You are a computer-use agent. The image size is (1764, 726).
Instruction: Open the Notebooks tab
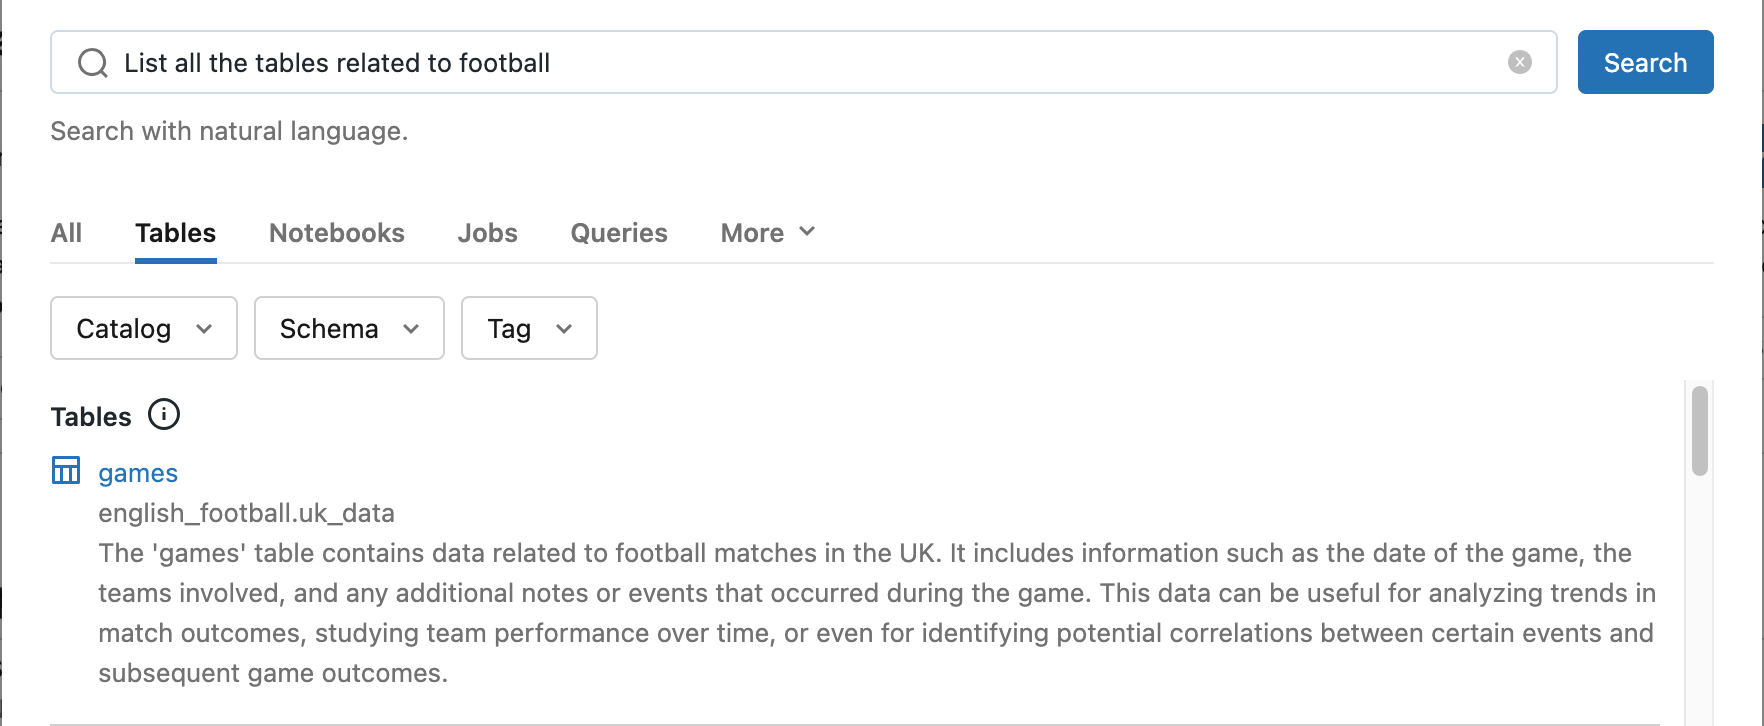click(x=336, y=233)
